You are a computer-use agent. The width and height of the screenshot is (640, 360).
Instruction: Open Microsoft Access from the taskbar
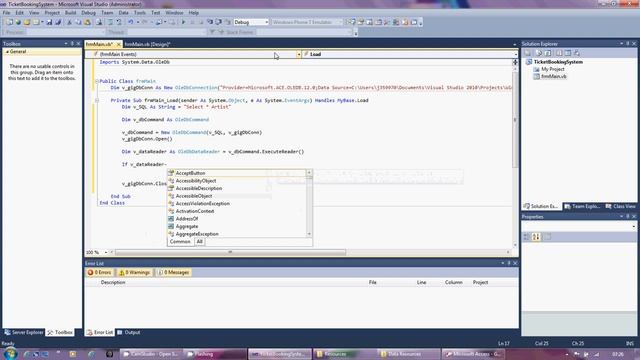(x=473, y=354)
